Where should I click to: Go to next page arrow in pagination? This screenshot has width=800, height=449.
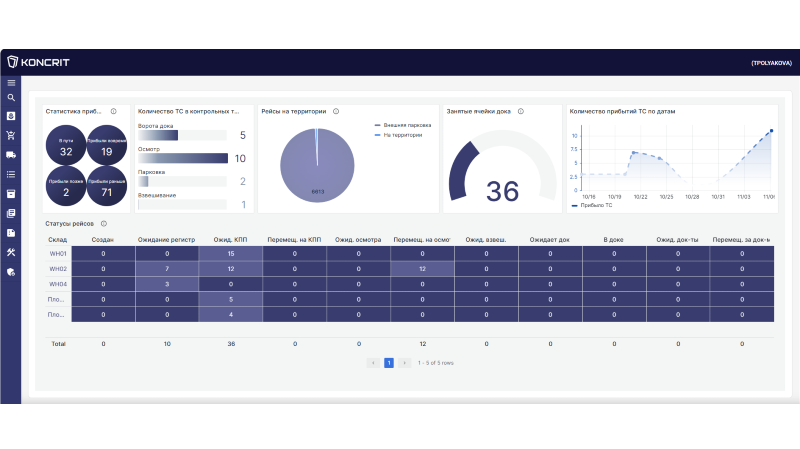405,363
